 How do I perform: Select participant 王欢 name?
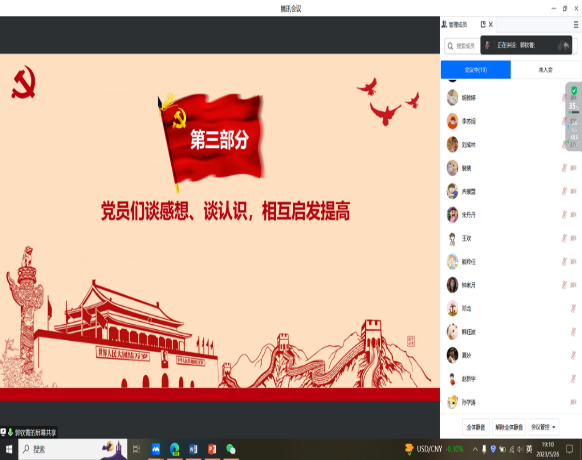pyautogui.click(x=467, y=238)
